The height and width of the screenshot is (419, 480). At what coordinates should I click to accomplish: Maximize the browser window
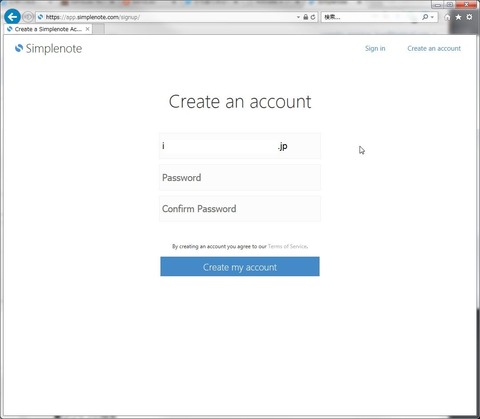[450, 5]
